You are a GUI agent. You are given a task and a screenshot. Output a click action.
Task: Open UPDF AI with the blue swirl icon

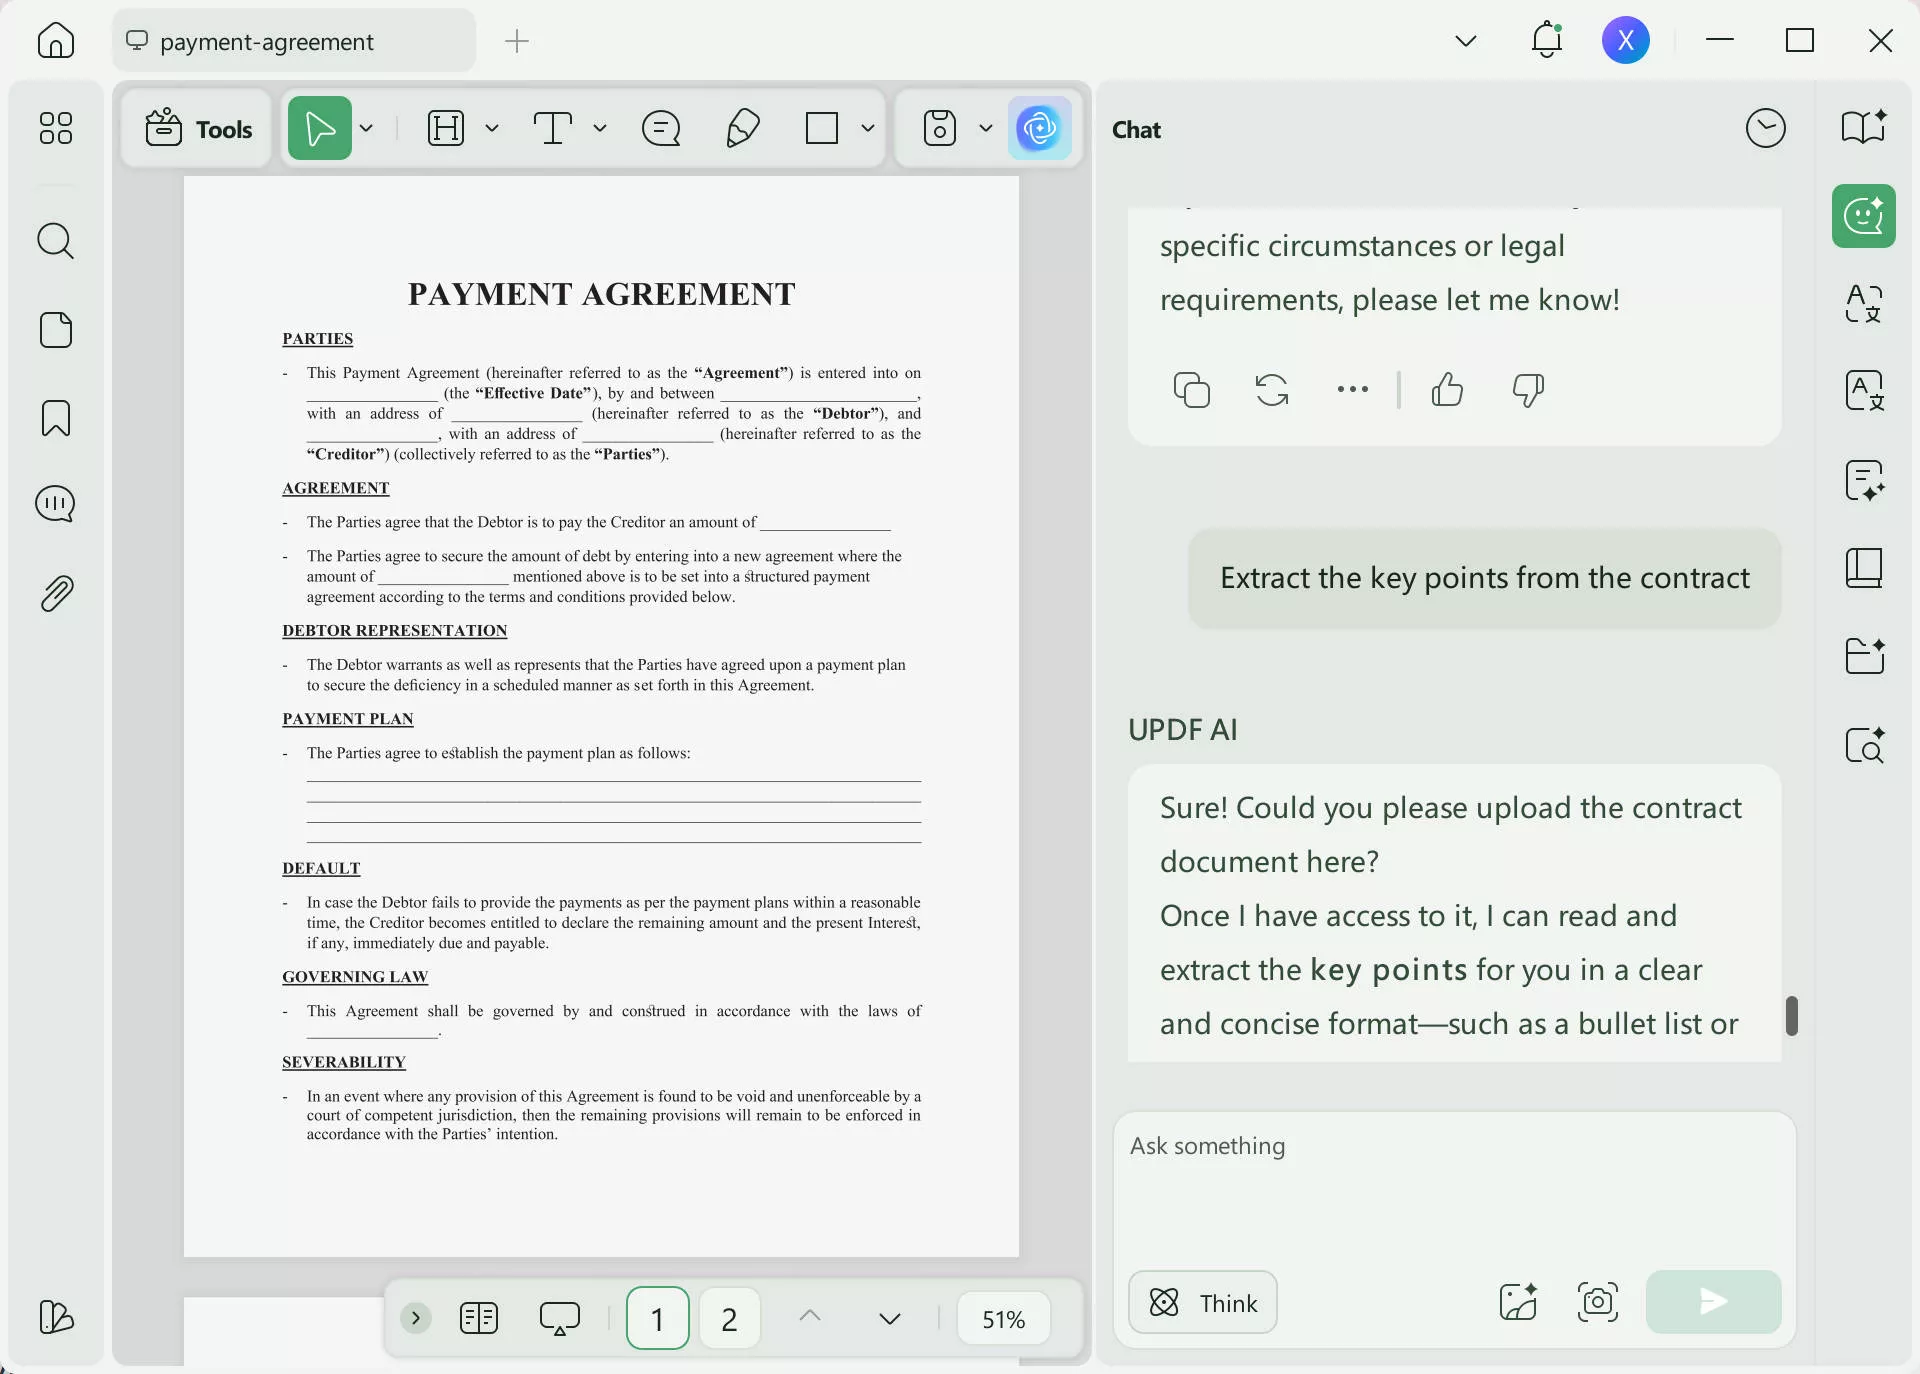pos(1040,128)
